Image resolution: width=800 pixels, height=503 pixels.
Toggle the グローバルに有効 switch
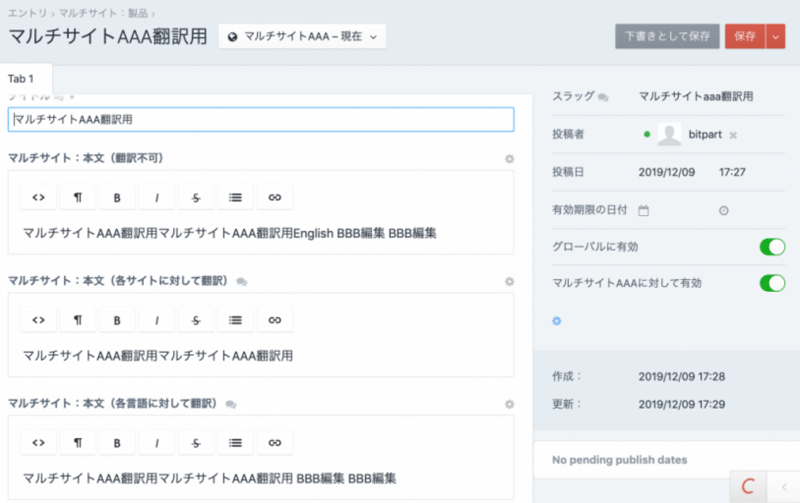772,247
